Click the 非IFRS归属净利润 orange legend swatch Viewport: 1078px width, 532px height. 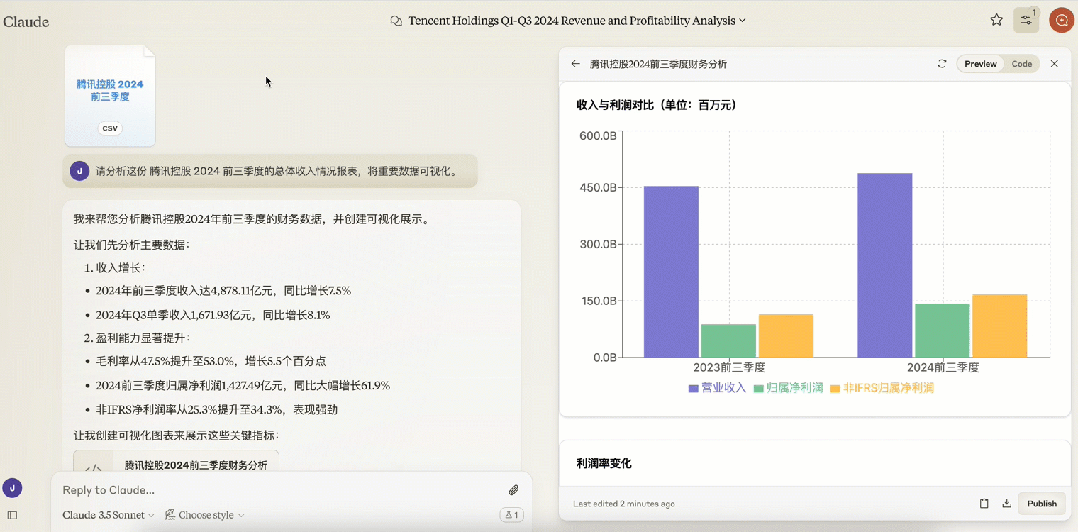pos(835,388)
